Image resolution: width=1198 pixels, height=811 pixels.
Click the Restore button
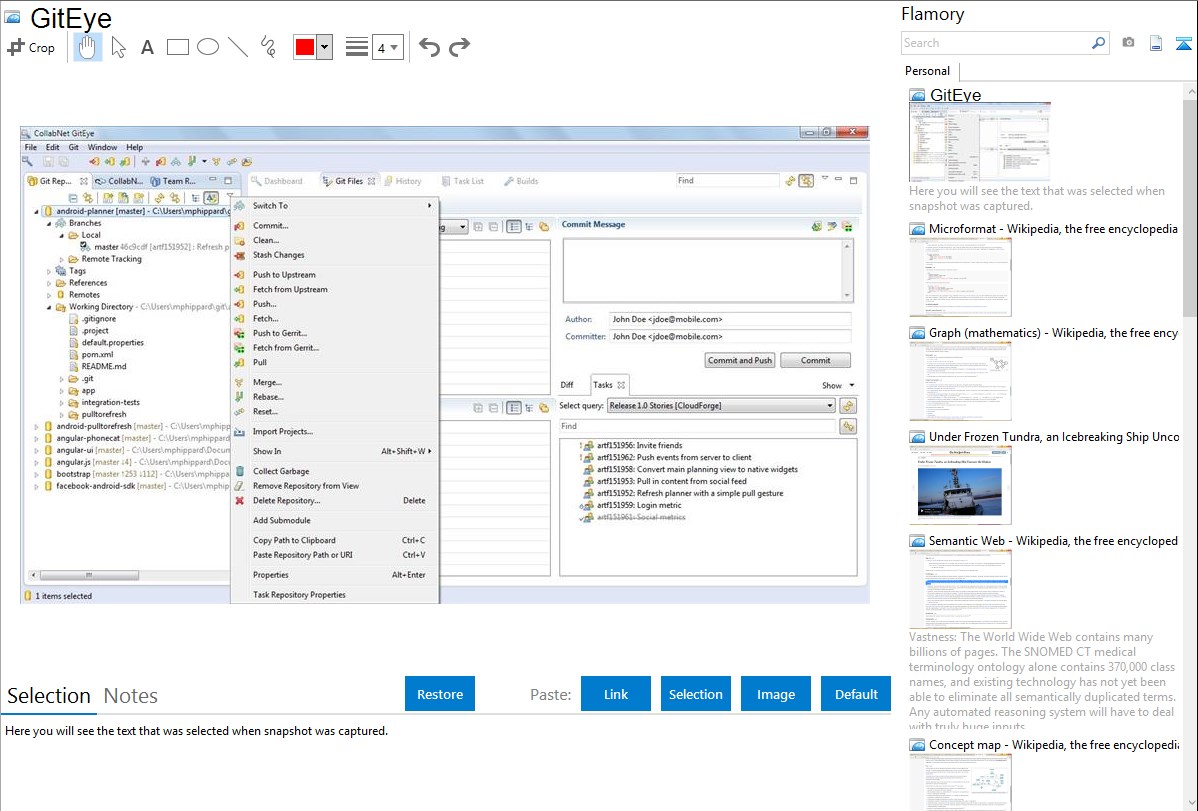click(x=440, y=694)
